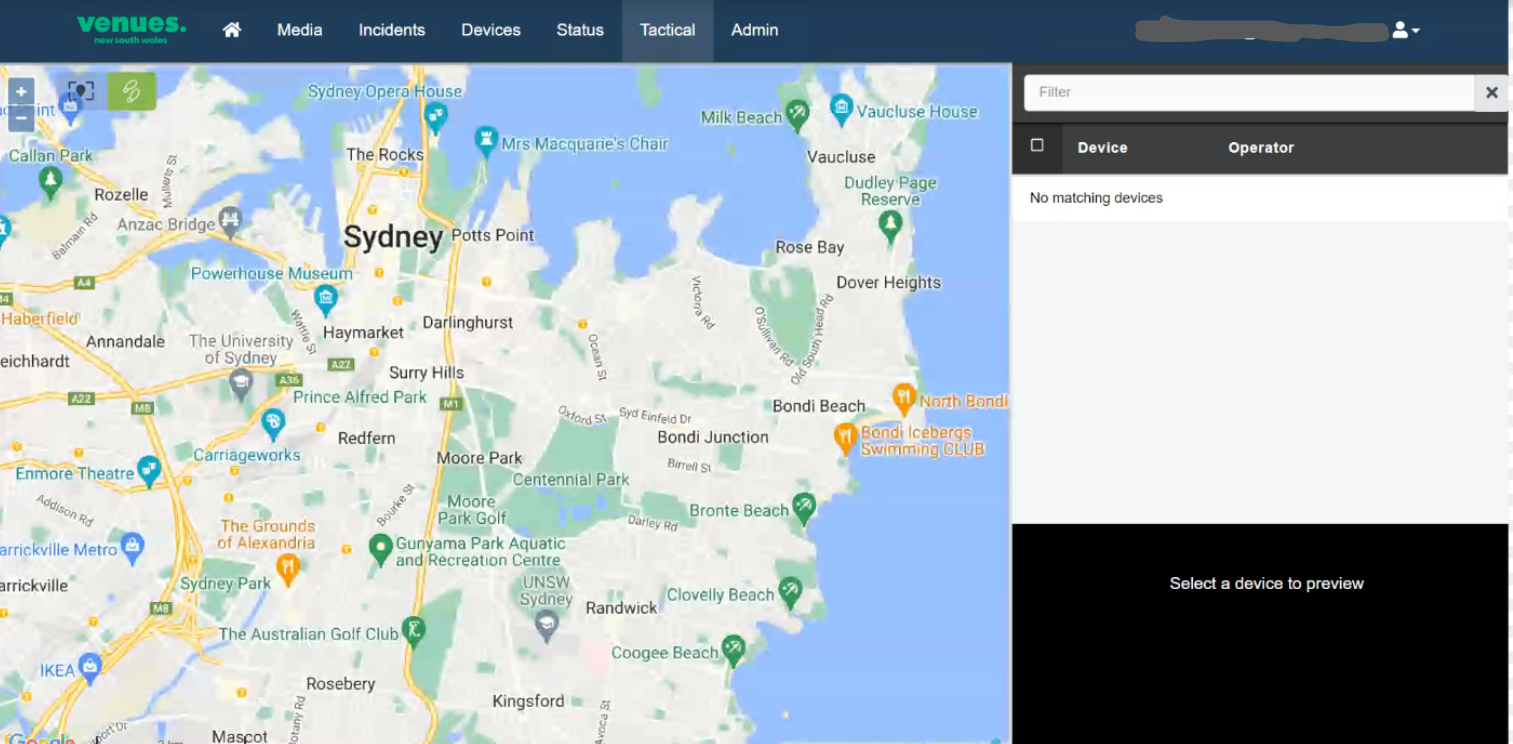Click the North Bondi restaurant marker
This screenshot has height=744, width=1513.
[904, 397]
